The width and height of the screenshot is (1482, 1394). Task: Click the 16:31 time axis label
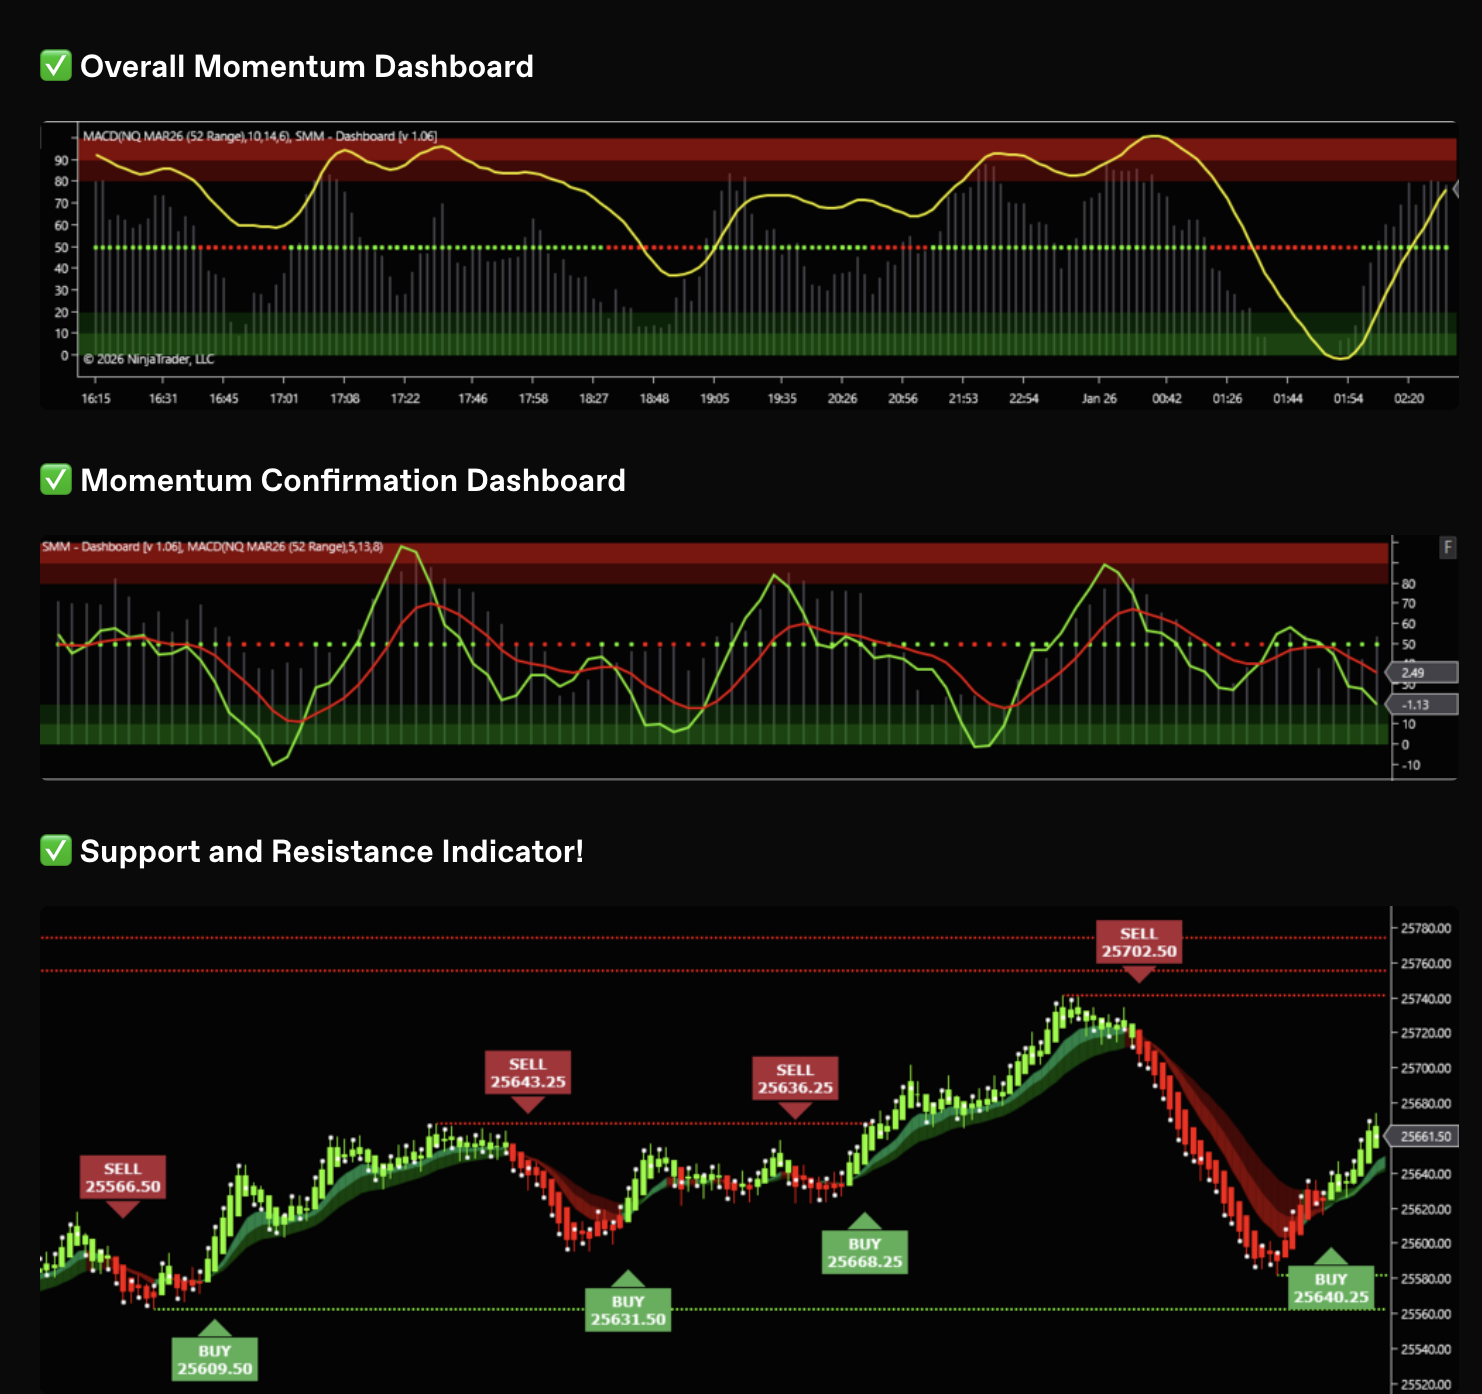pos(163,398)
